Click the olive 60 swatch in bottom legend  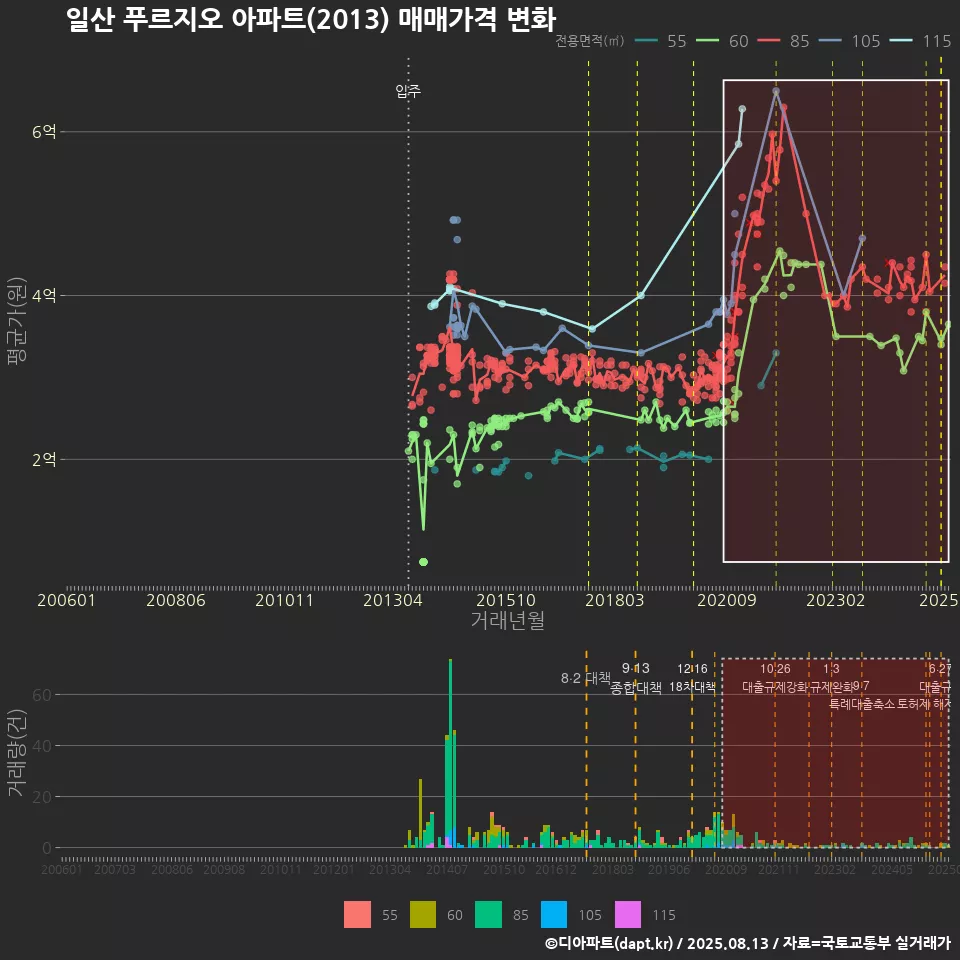click(422, 915)
